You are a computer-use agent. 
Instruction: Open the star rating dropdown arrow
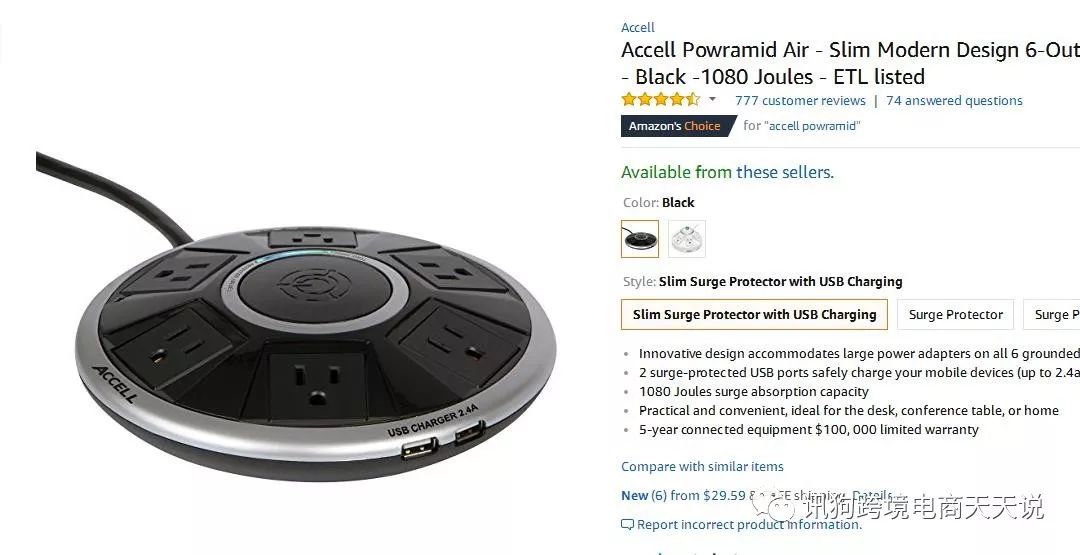(712, 100)
